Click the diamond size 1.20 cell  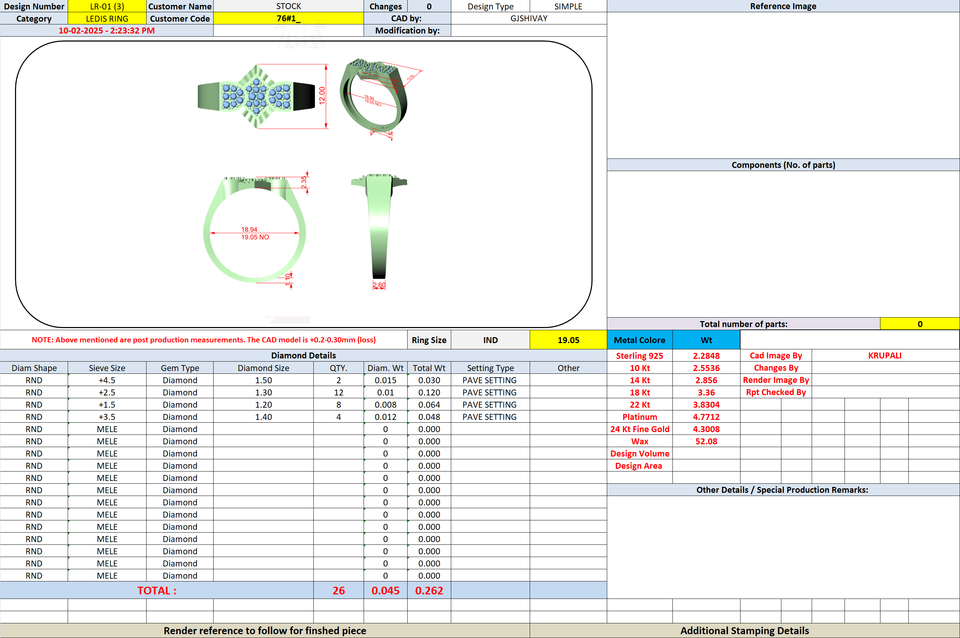pos(264,405)
